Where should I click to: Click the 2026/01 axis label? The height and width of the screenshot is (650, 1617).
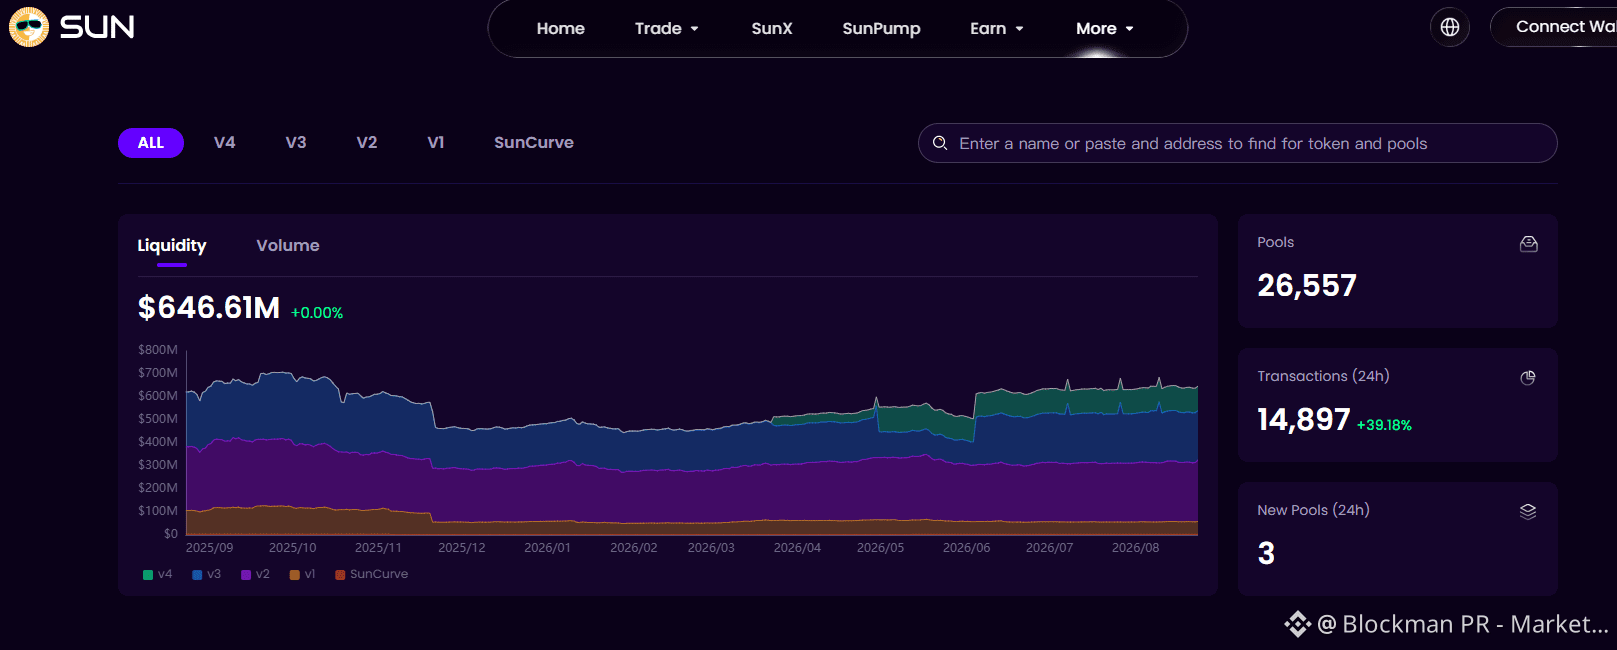coord(547,548)
